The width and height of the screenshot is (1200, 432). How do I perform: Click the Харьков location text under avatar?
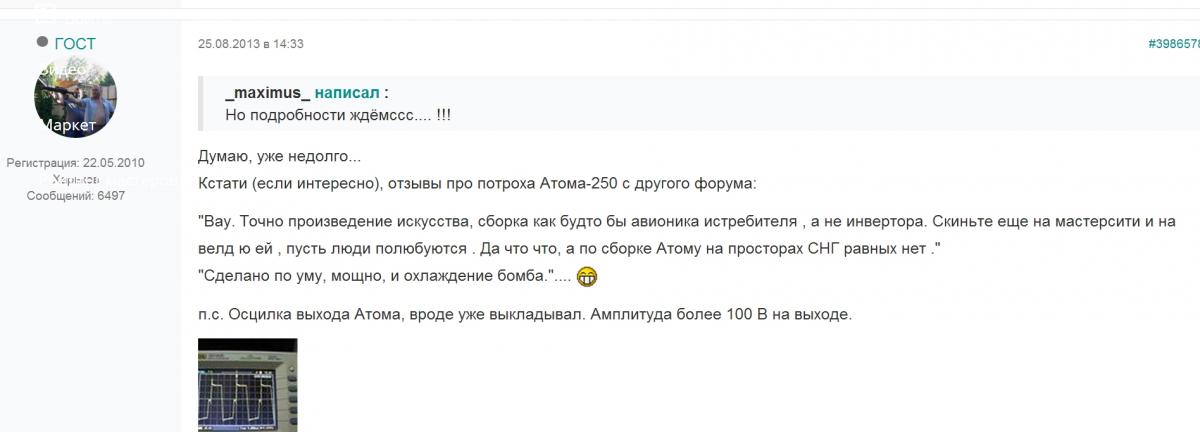(75, 179)
